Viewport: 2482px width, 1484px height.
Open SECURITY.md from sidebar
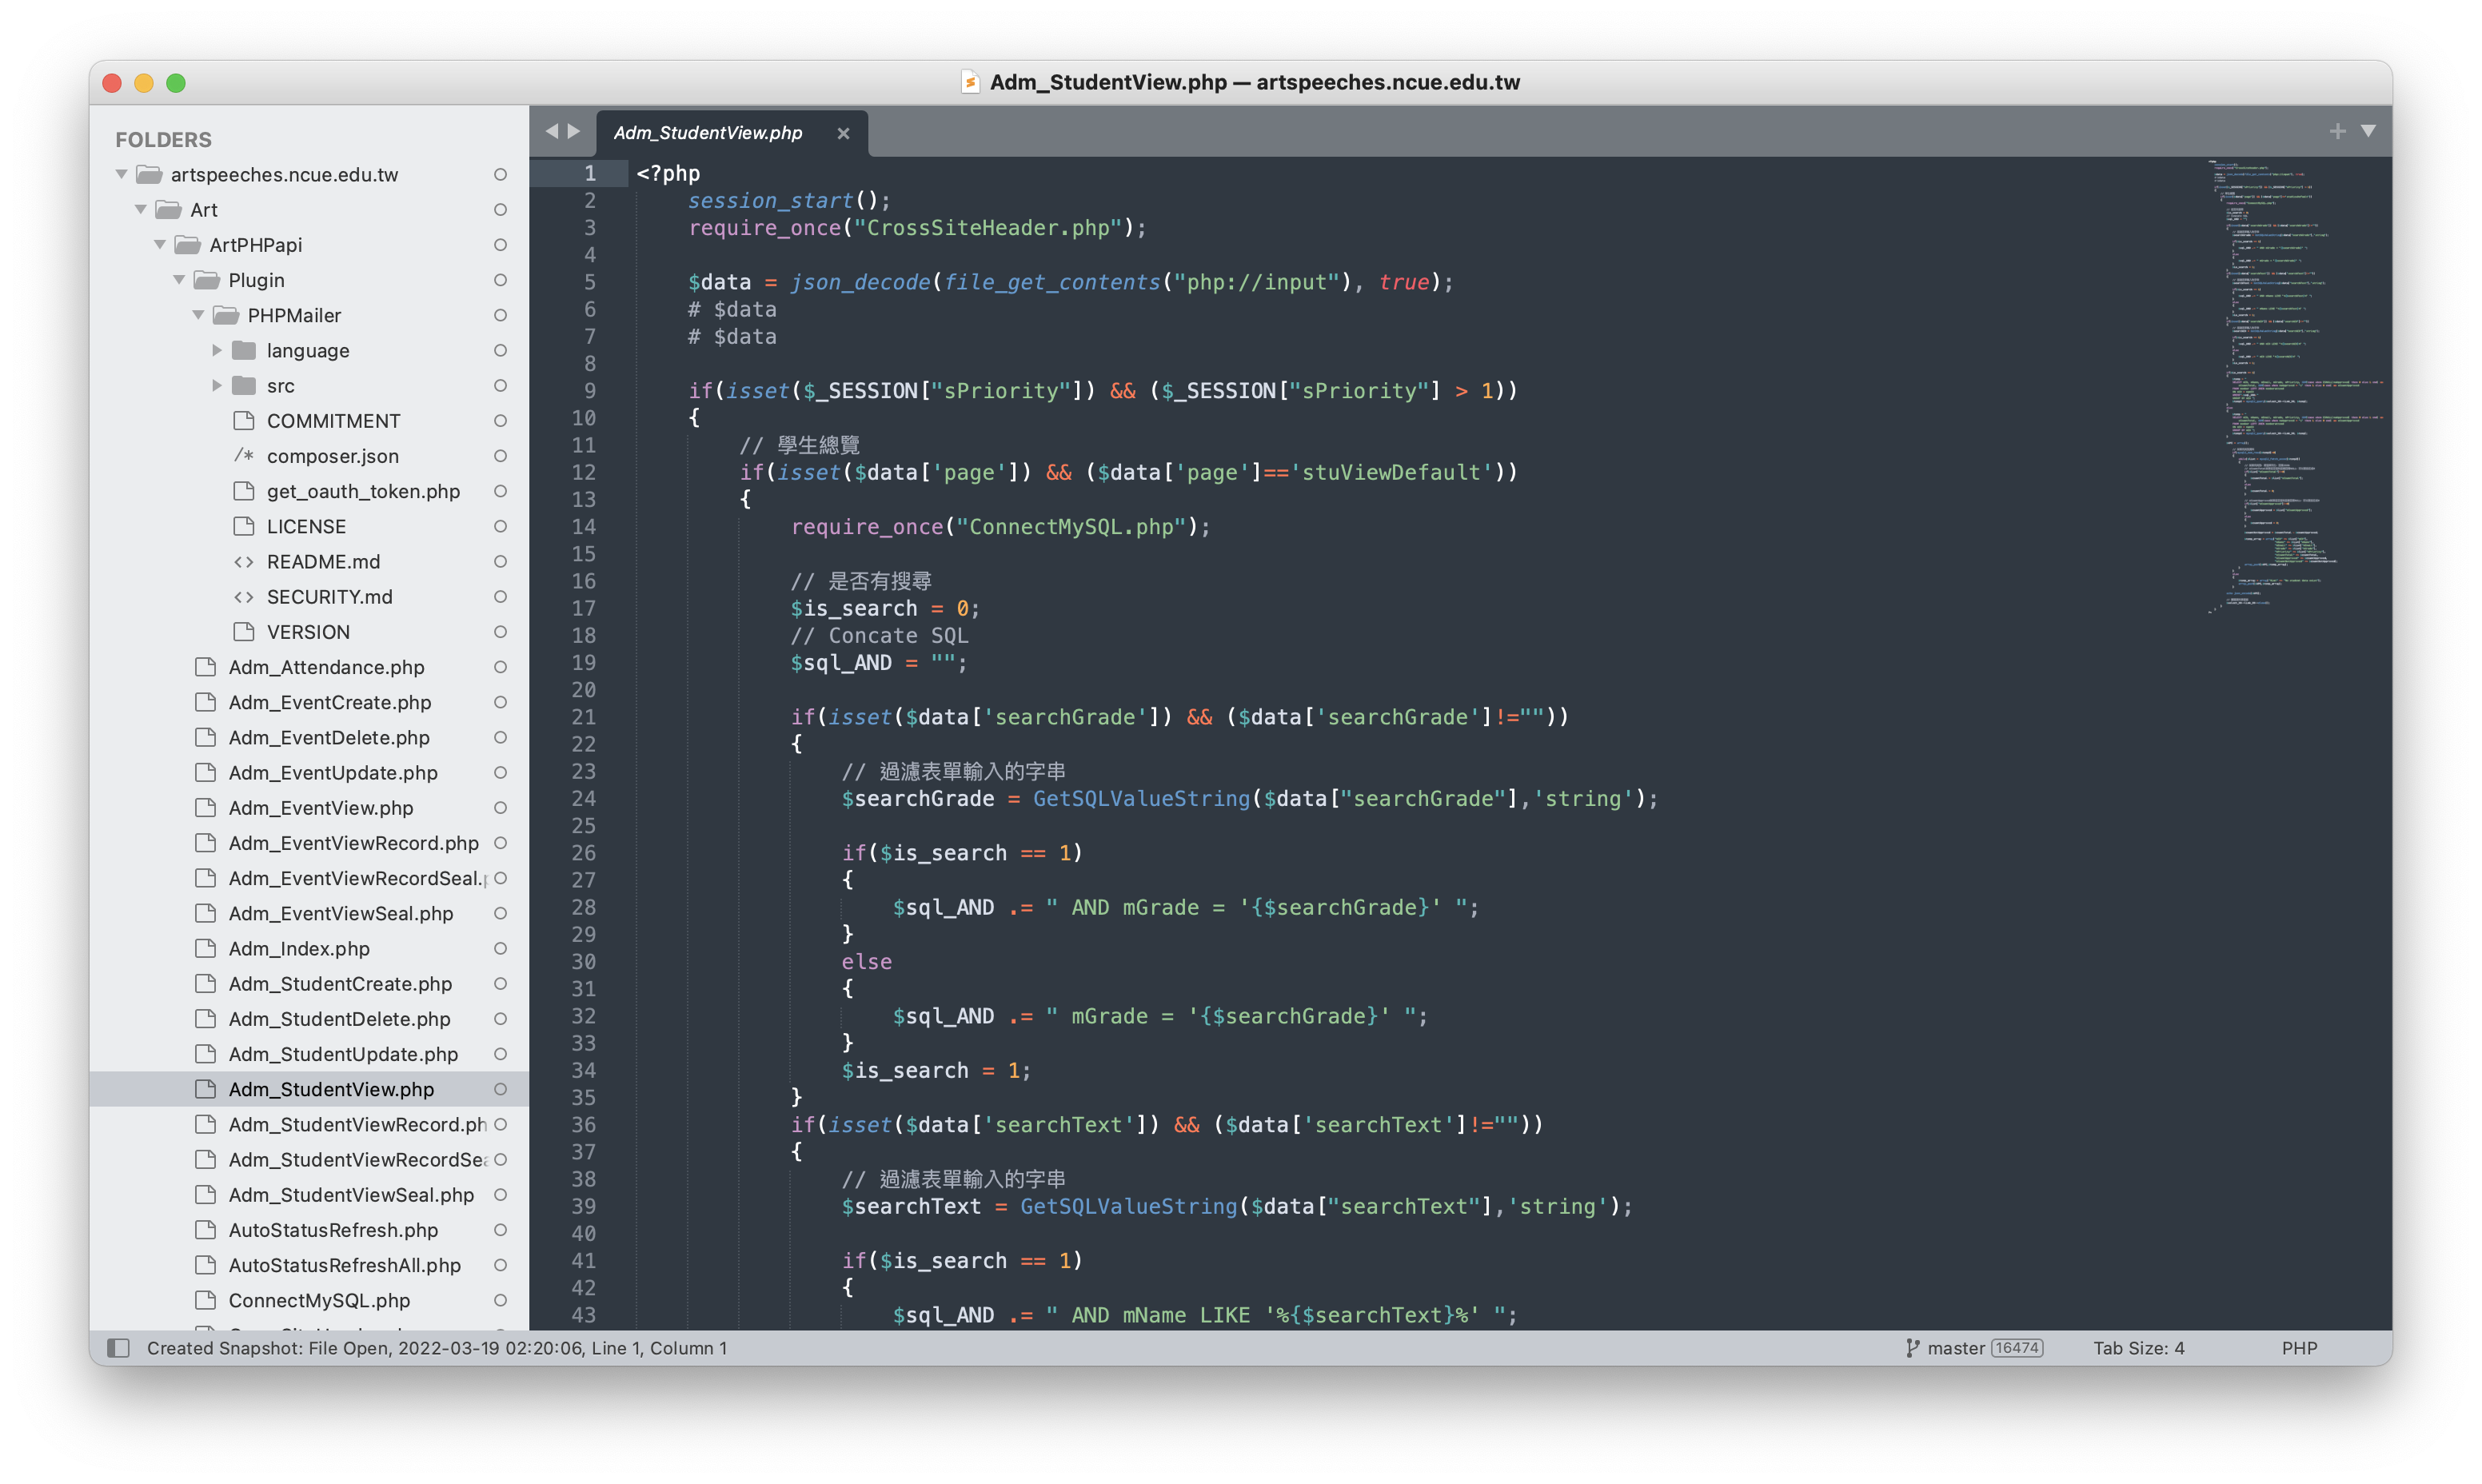coord(329,596)
